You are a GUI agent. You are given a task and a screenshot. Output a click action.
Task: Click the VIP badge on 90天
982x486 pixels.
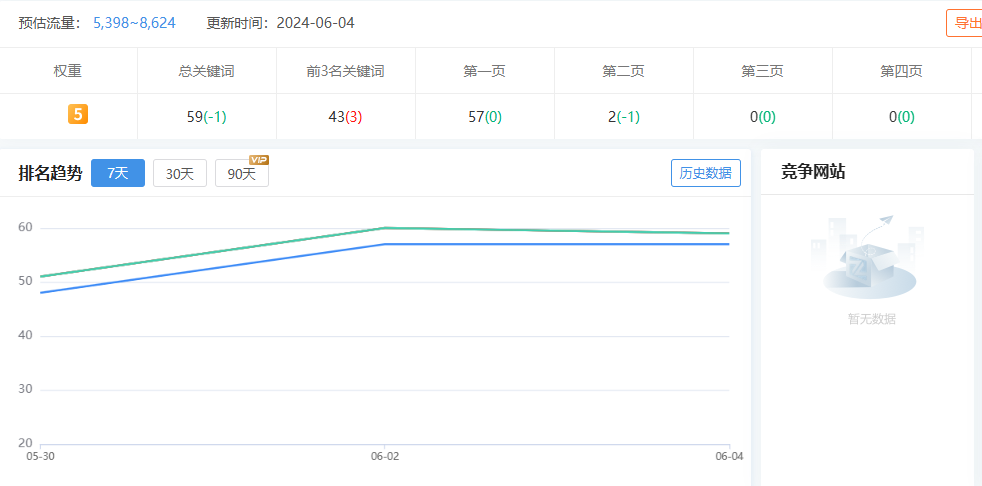[259, 160]
